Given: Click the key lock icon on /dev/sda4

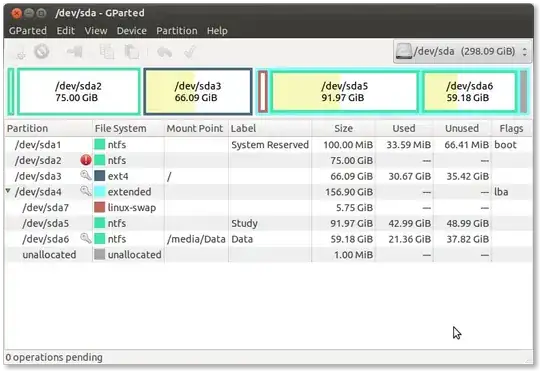Looking at the screenshot, I should pyautogui.click(x=85, y=191).
